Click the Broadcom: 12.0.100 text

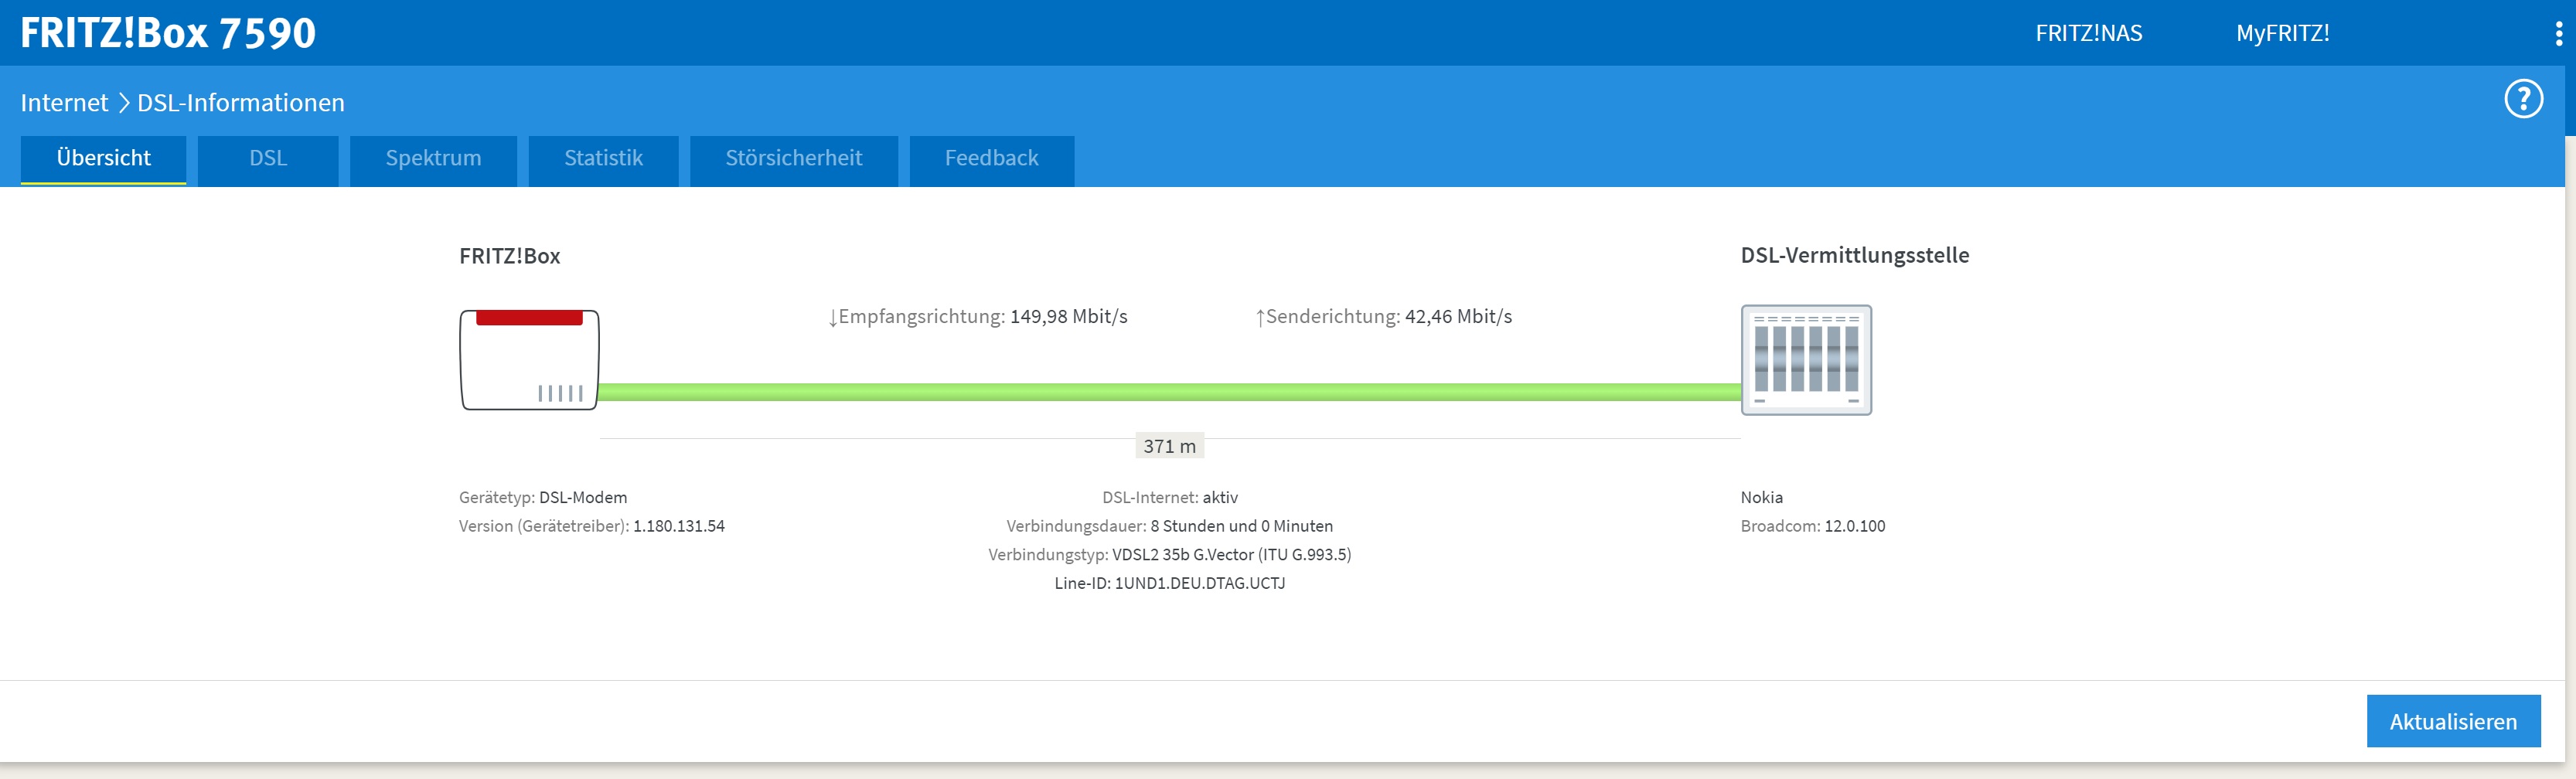(1812, 526)
